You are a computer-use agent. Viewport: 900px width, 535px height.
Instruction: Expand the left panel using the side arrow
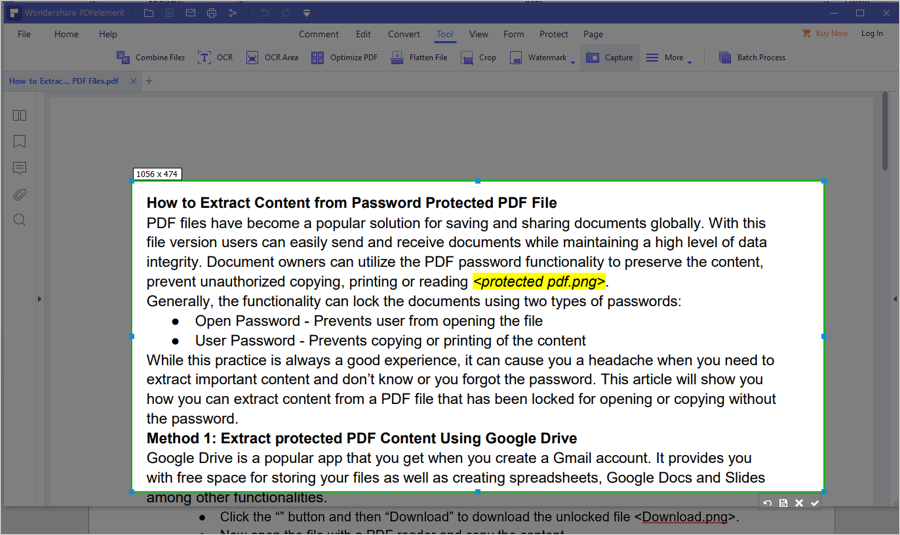pos(39,298)
